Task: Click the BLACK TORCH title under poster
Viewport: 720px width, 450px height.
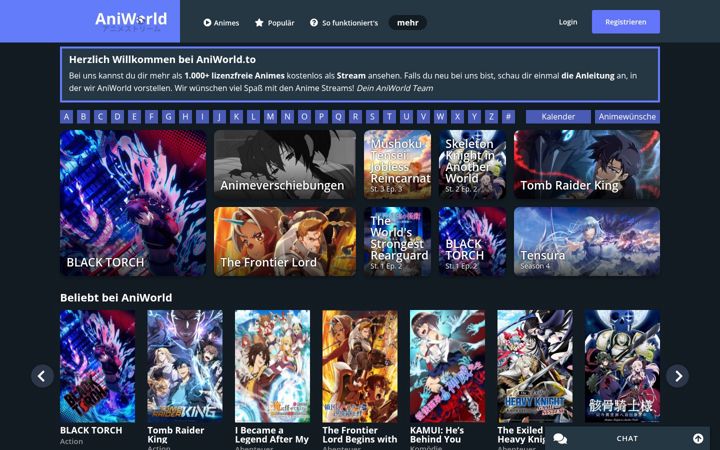Action: (x=91, y=430)
